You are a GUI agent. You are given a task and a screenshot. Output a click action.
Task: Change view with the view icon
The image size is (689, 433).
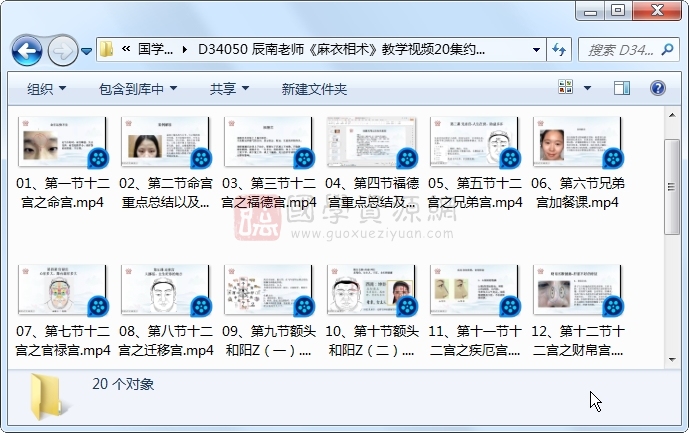[566, 87]
